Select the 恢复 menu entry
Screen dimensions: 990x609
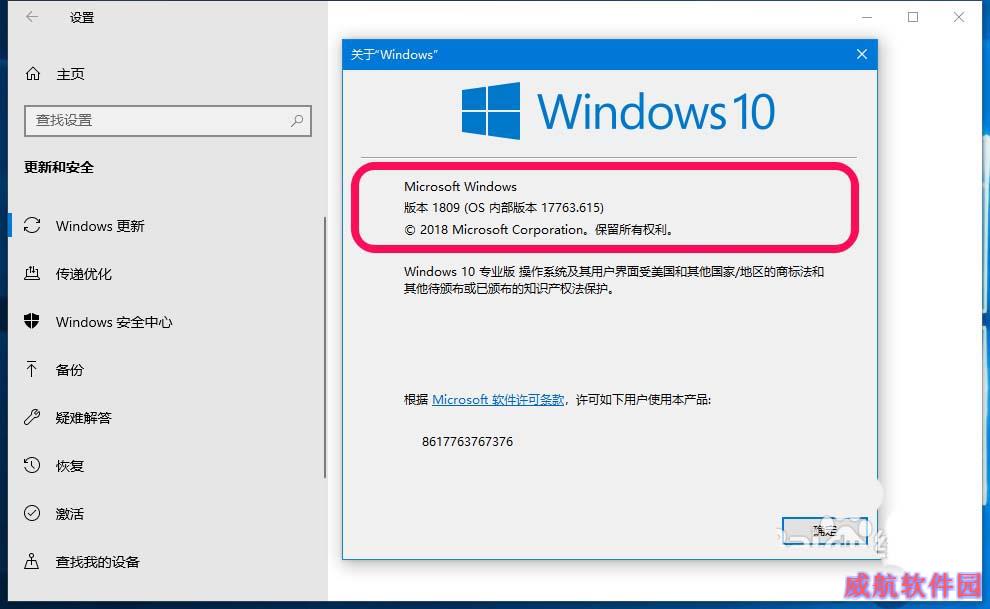167,465
